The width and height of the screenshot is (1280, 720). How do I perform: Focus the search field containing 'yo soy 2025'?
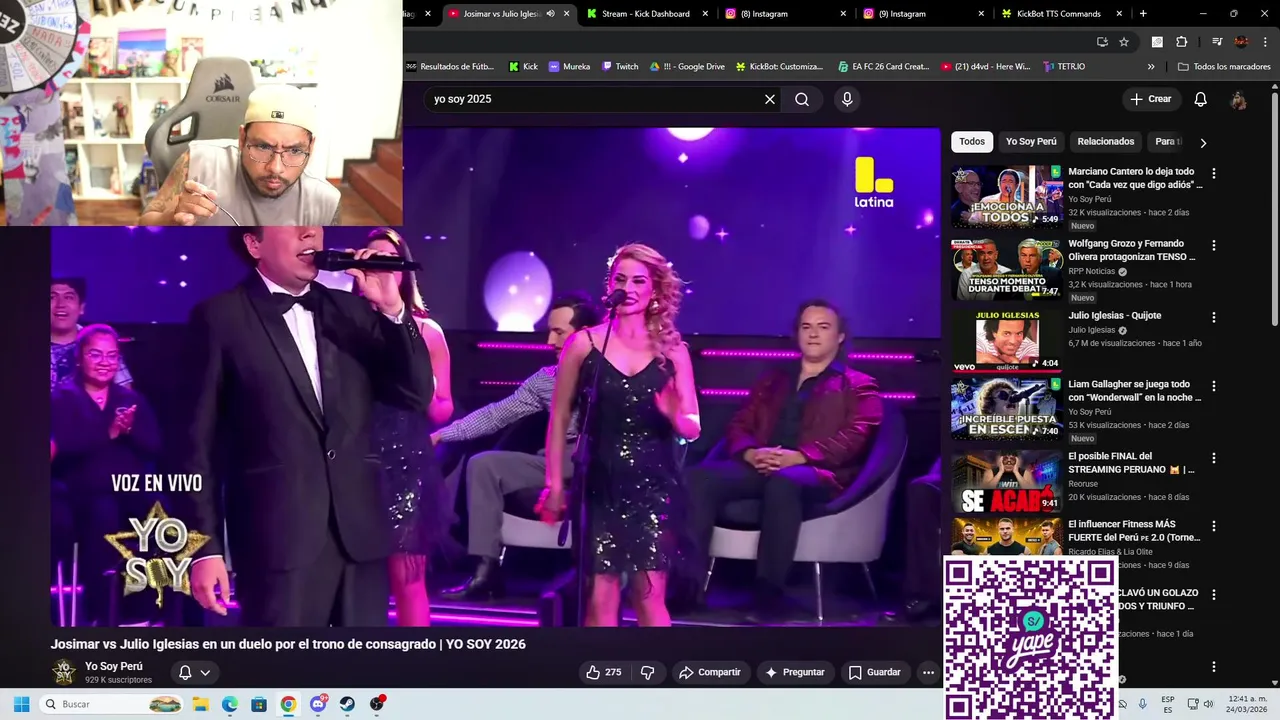click(x=593, y=99)
